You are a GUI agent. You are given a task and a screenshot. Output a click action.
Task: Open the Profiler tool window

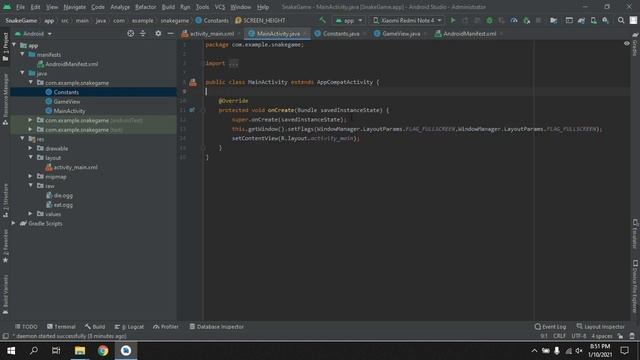(166, 327)
